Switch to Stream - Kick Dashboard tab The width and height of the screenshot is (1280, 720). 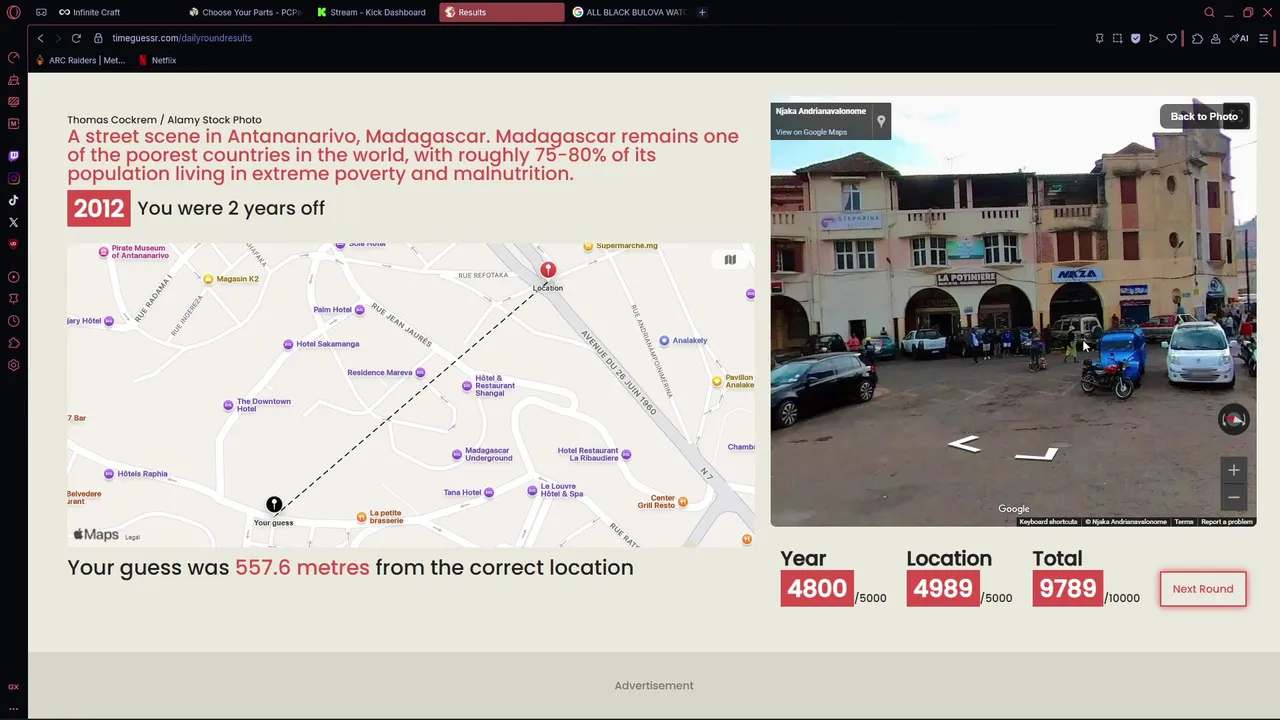coord(372,12)
